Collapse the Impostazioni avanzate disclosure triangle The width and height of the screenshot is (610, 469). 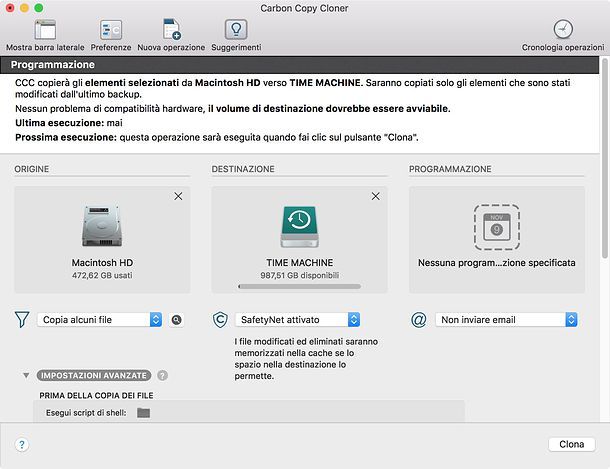26,376
